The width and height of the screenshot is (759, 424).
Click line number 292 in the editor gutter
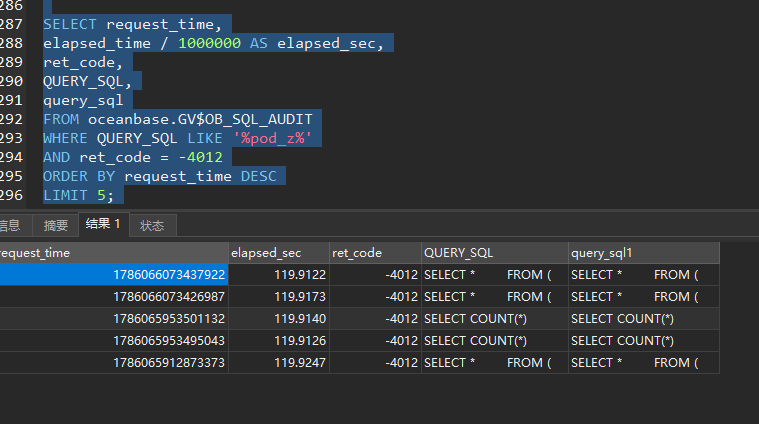[11, 119]
